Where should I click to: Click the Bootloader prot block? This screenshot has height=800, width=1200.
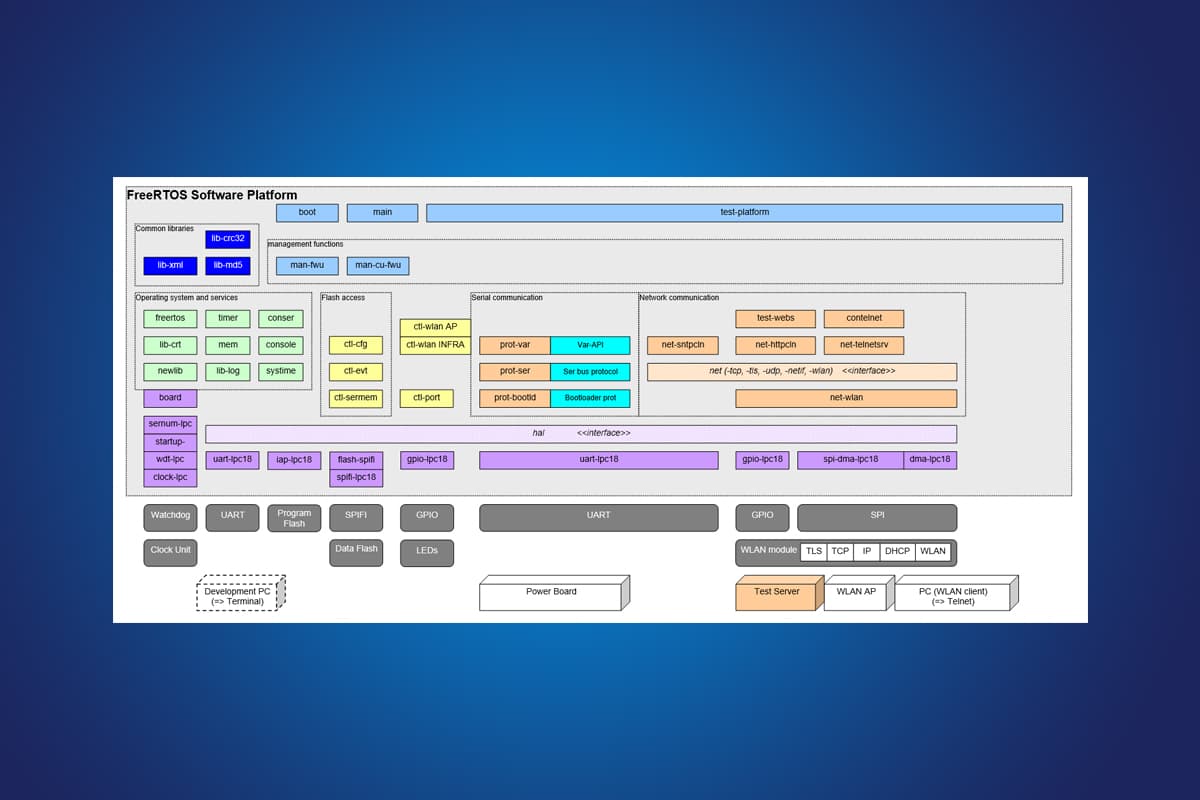coord(590,398)
